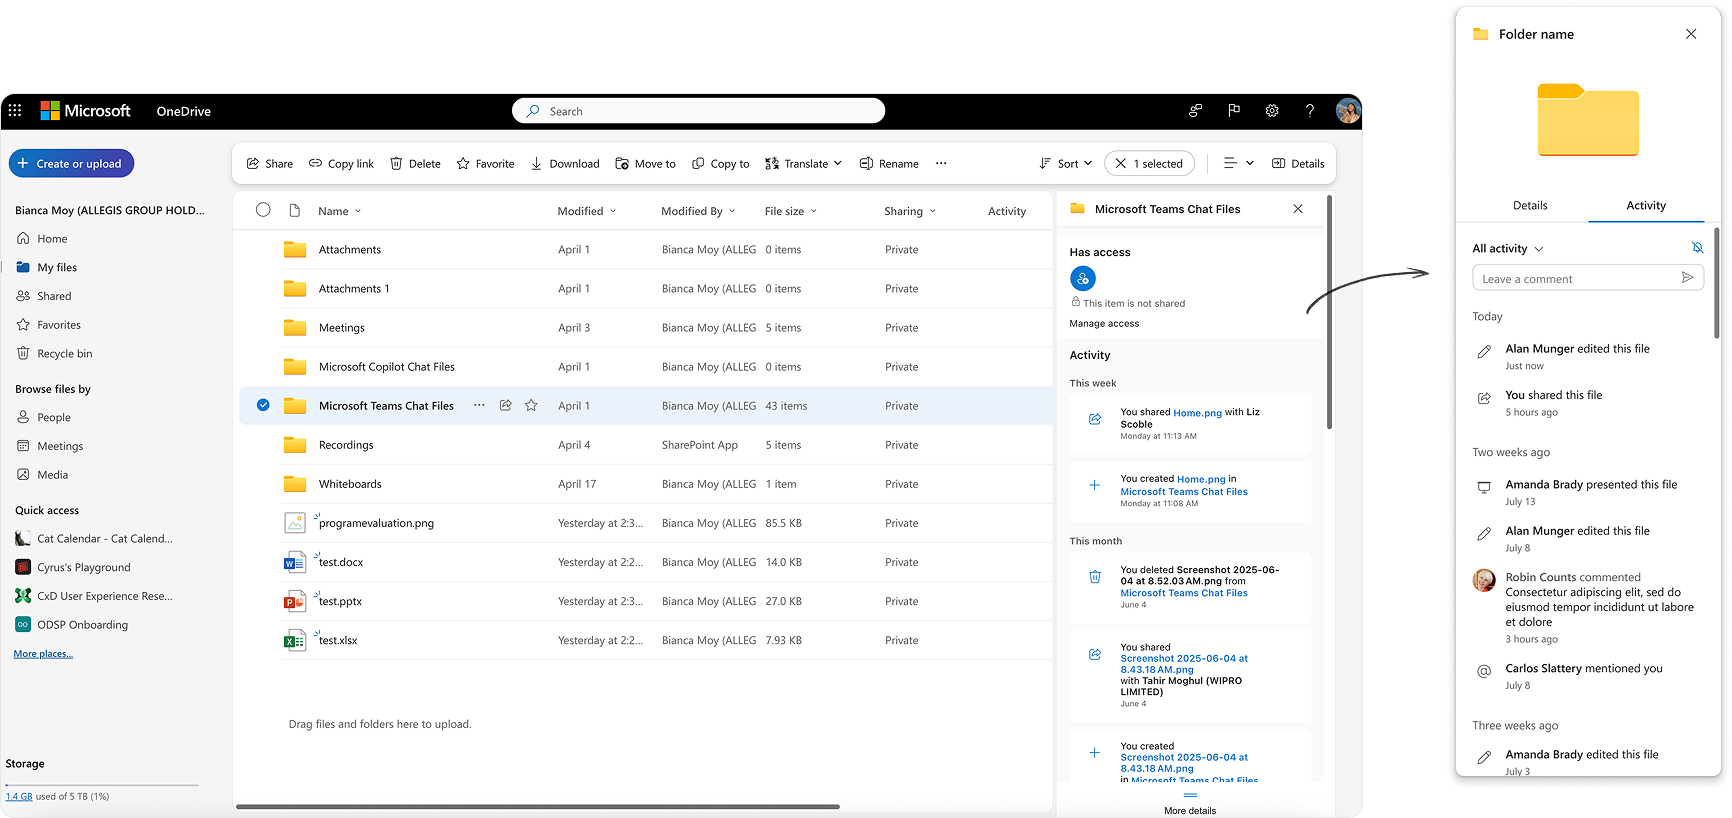Open the app launcher waffle icon

[15, 111]
